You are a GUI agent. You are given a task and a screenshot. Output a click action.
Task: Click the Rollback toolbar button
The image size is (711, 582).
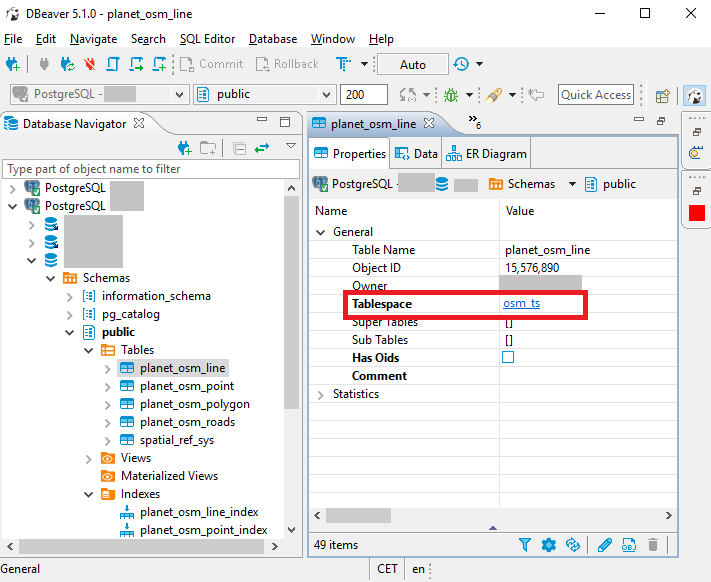287,64
